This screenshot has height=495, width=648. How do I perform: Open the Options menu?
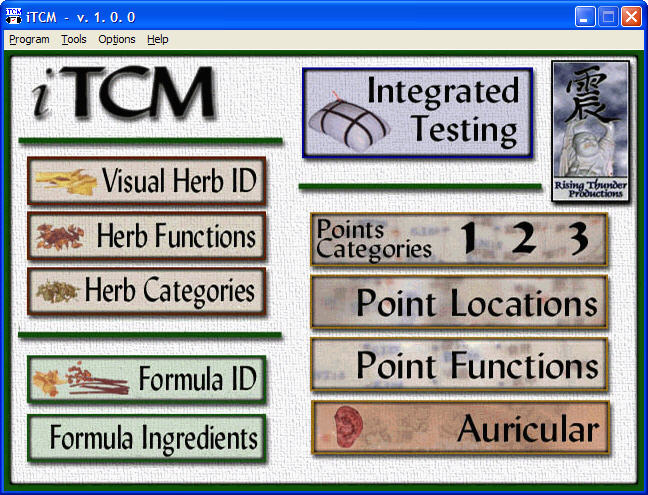117,39
